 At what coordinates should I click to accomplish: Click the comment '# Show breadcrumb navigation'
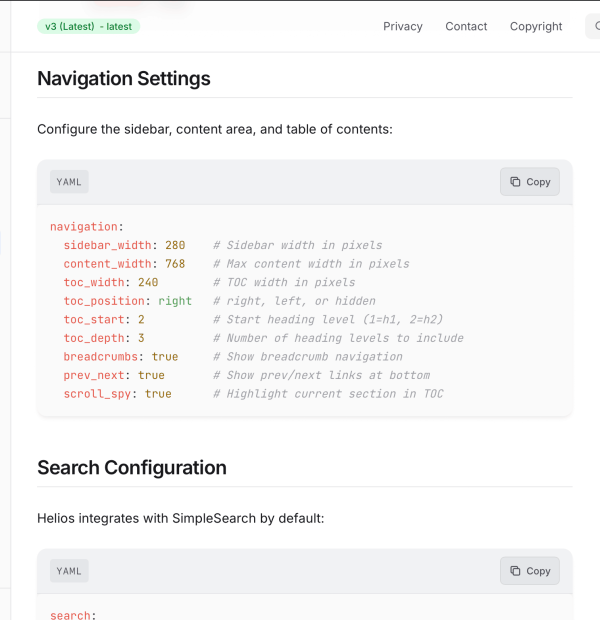pos(308,357)
